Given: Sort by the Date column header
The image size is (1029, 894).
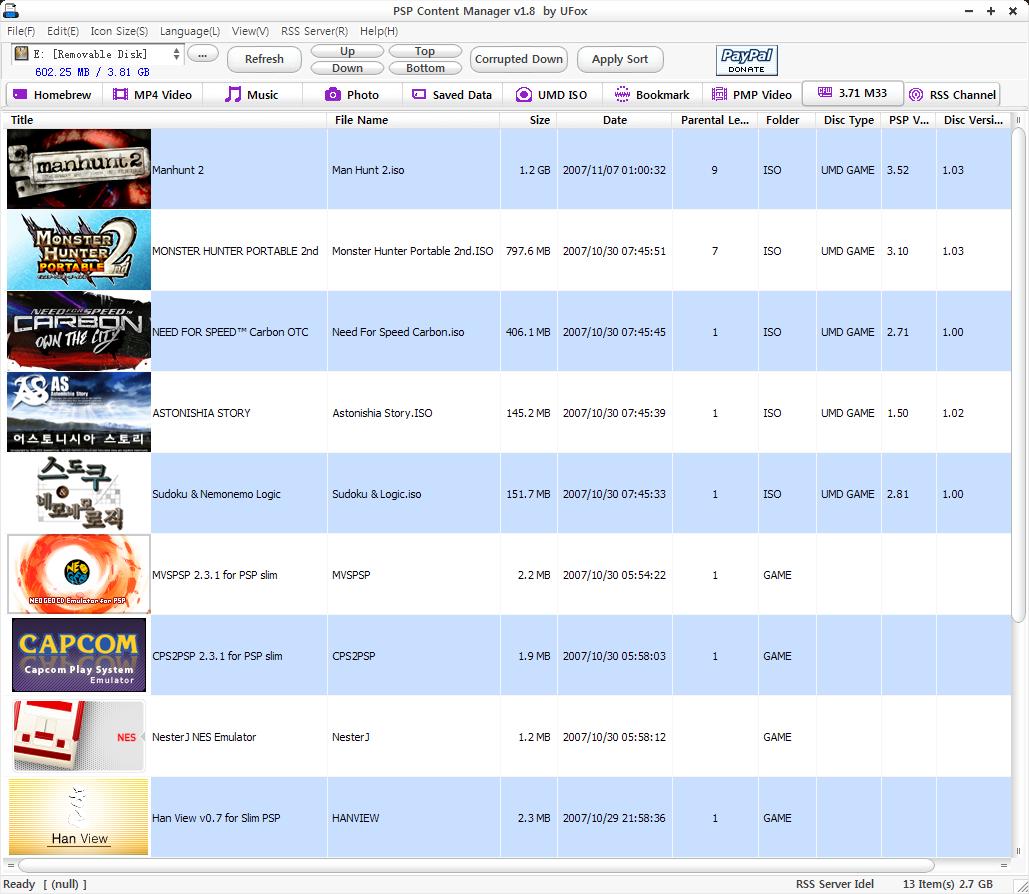Looking at the screenshot, I should [615, 120].
